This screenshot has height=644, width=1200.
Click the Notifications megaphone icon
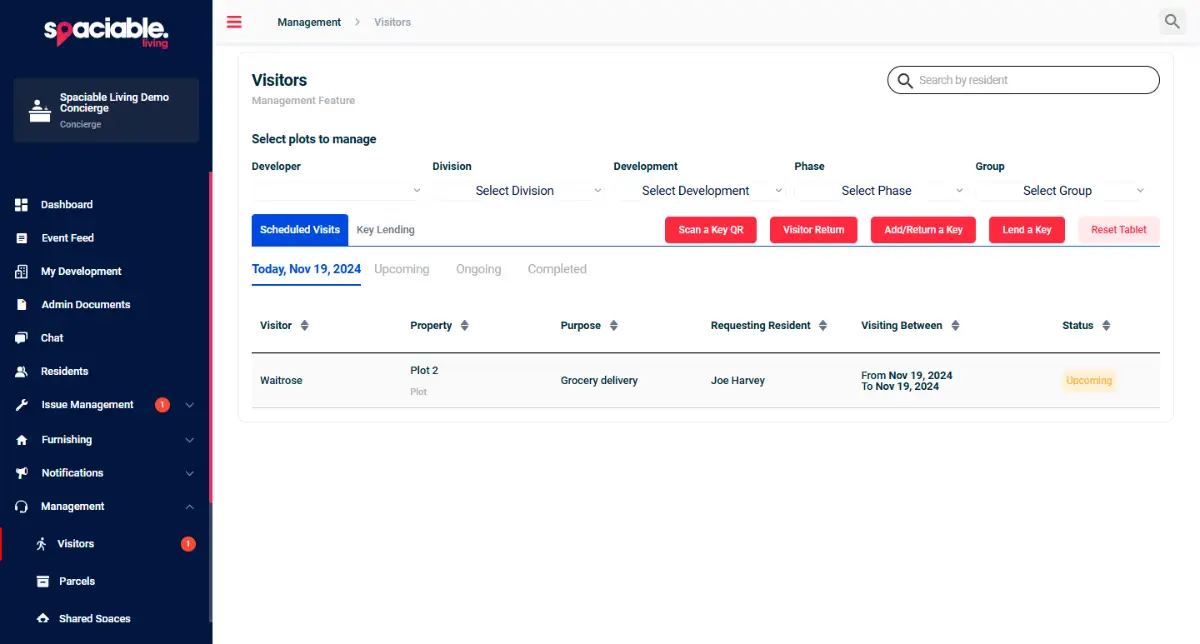tap(21, 473)
